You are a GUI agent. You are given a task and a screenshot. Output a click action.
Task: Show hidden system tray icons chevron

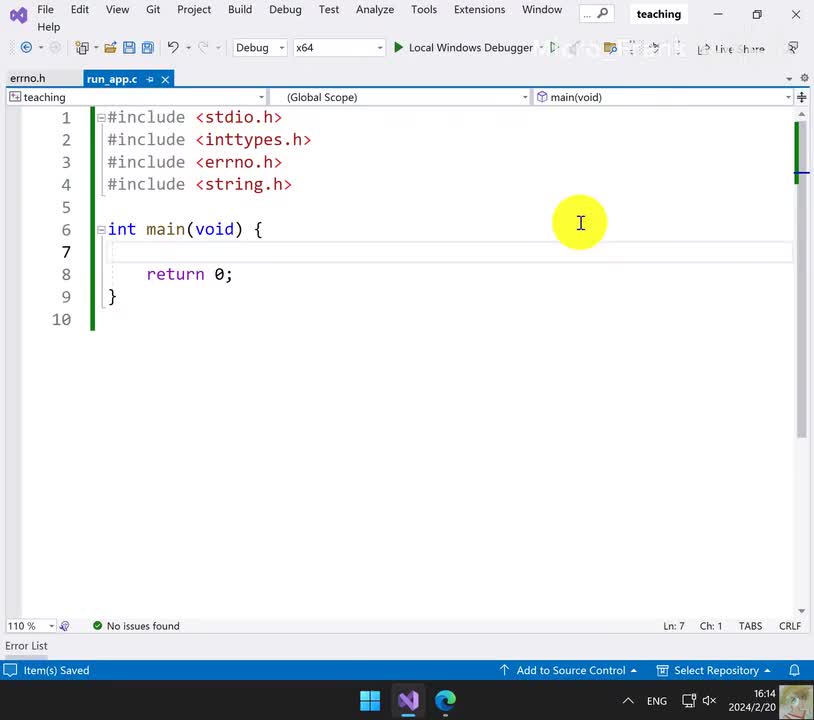click(x=628, y=701)
